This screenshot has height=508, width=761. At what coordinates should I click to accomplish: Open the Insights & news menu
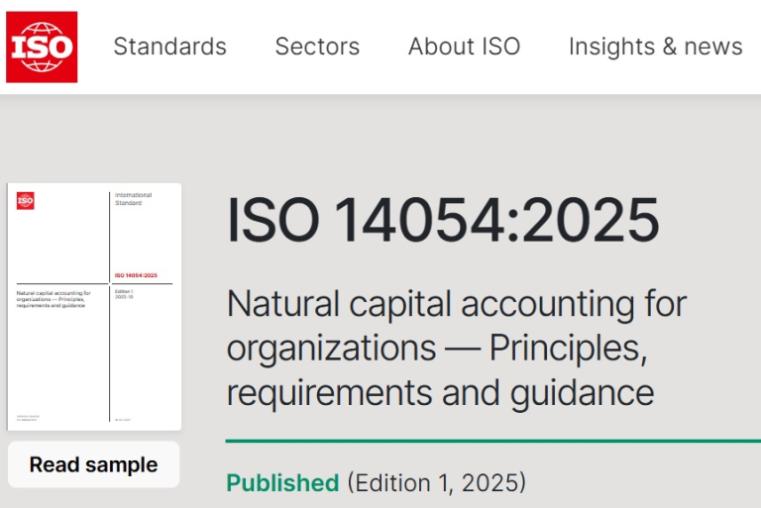[x=656, y=47]
